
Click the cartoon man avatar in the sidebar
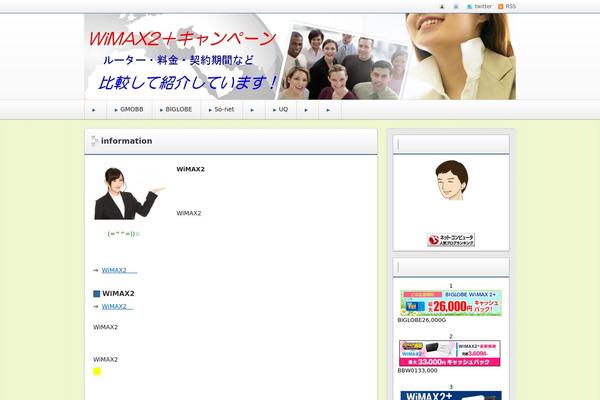click(452, 180)
